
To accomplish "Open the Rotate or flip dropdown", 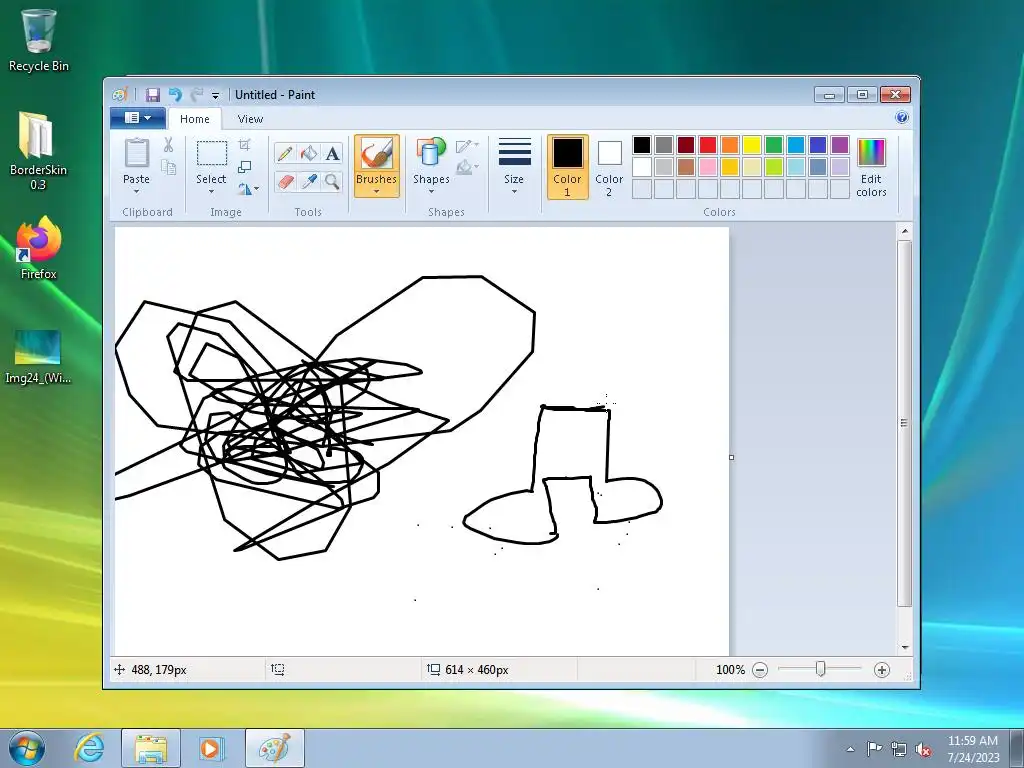I will pos(248,189).
